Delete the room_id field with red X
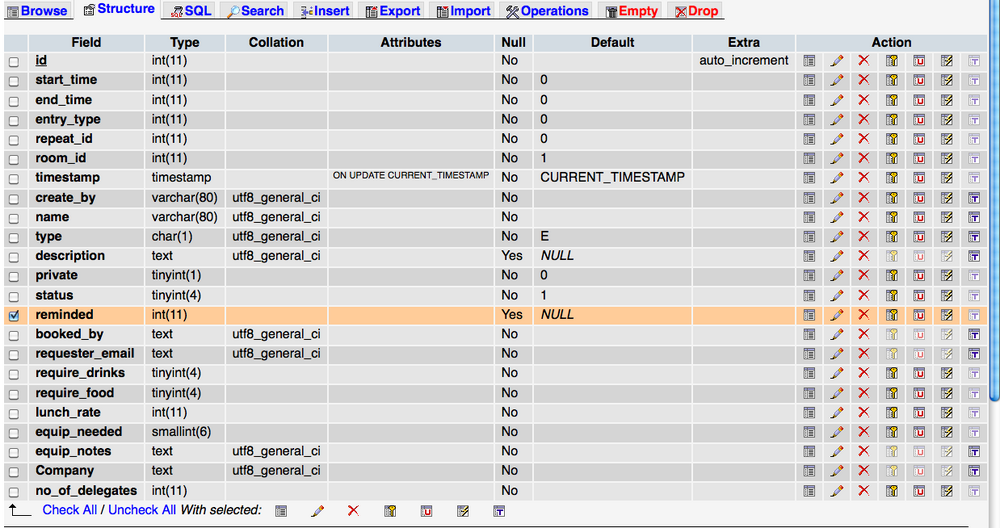The height and width of the screenshot is (528, 1000). pyautogui.click(x=864, y=158)
